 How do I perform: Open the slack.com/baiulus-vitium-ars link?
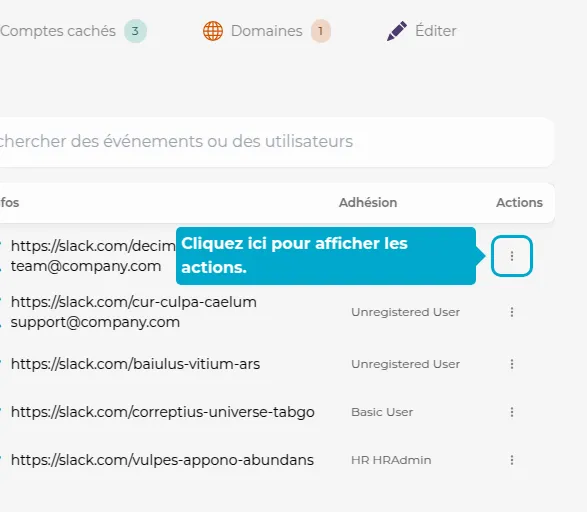point(135,364)
